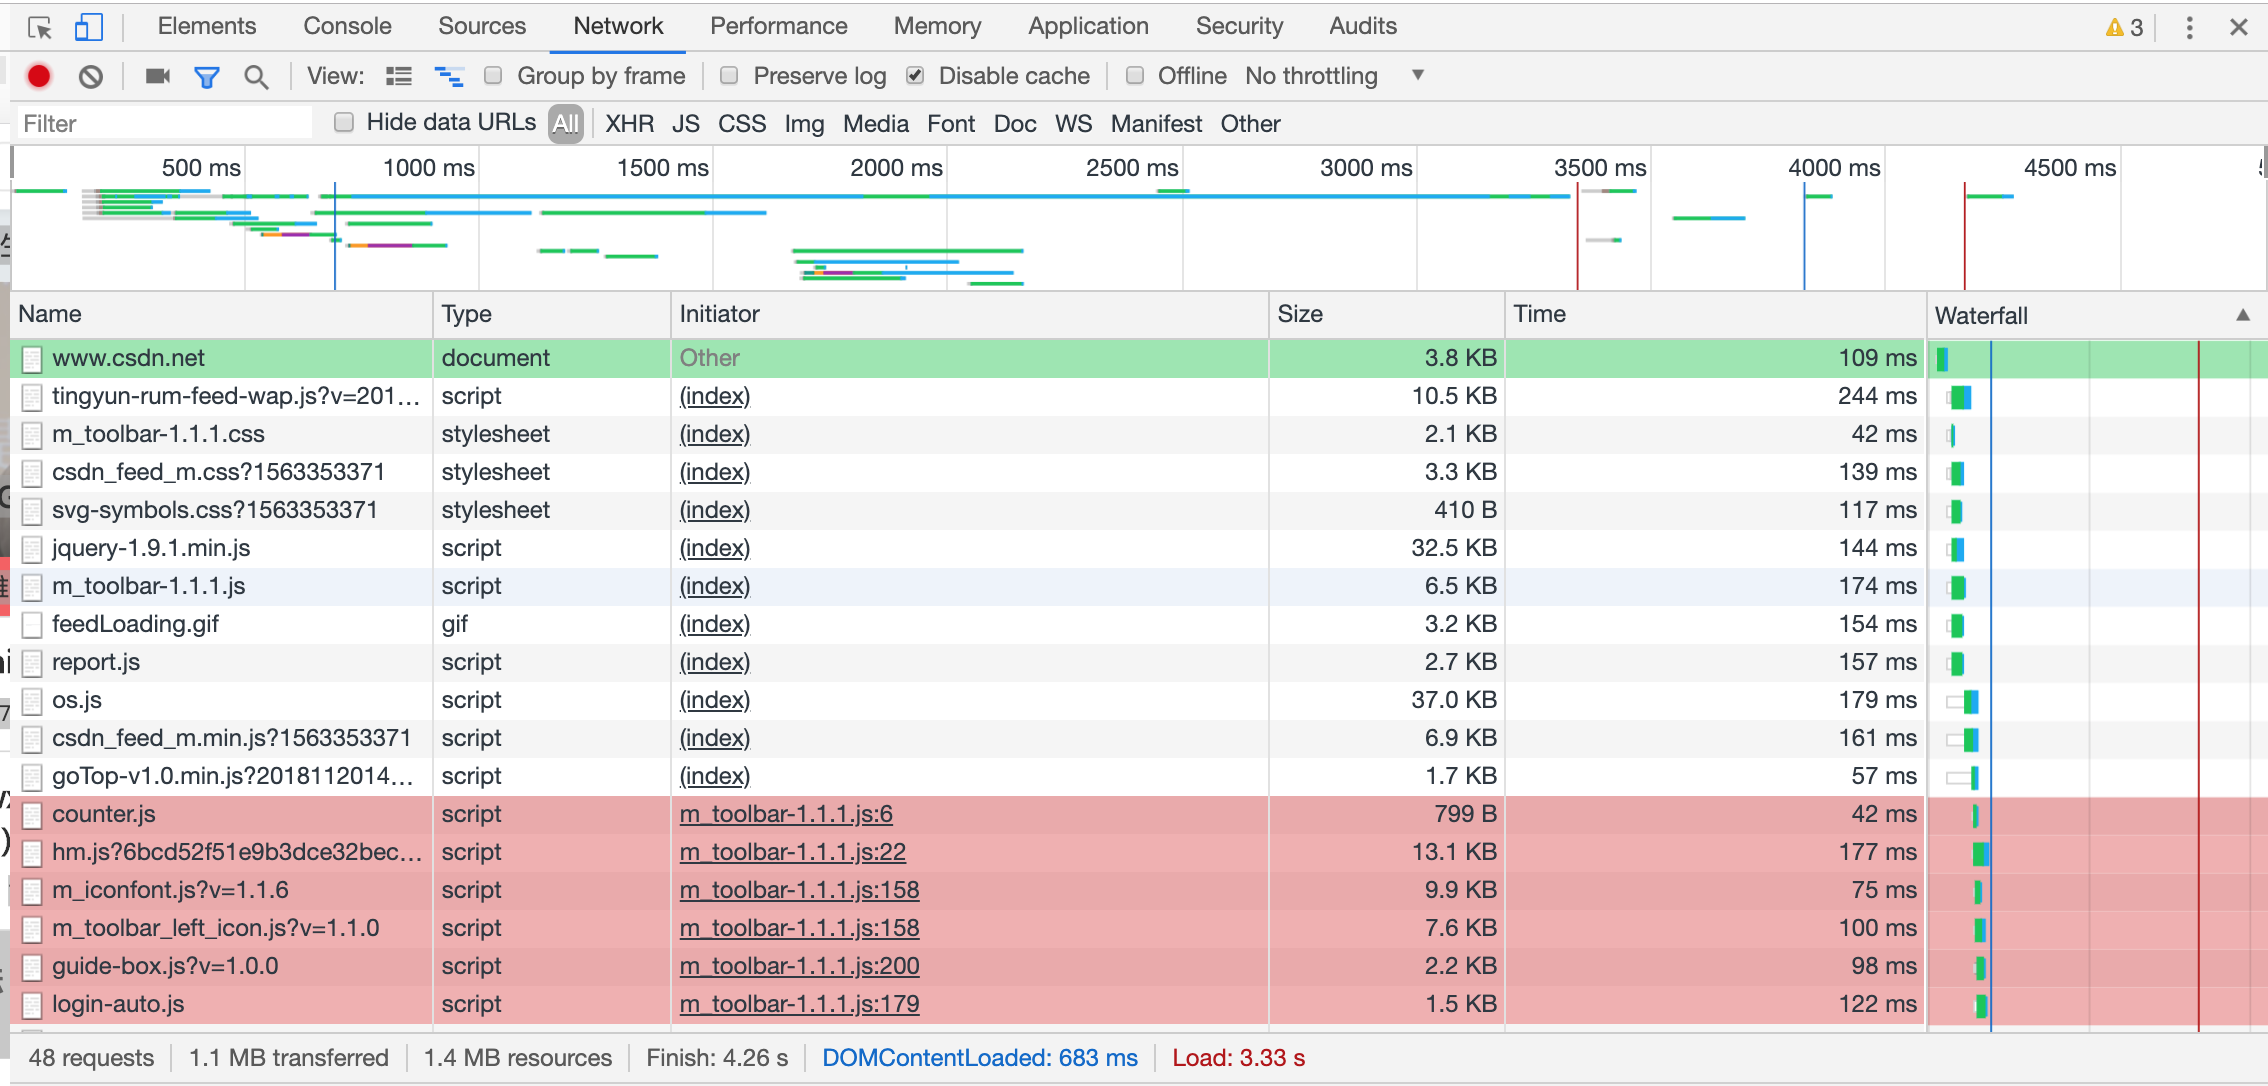This screenshot has width=2268, height=1086.
Task: Select the inspect element cursor icon
Action: tap(40, 27)
